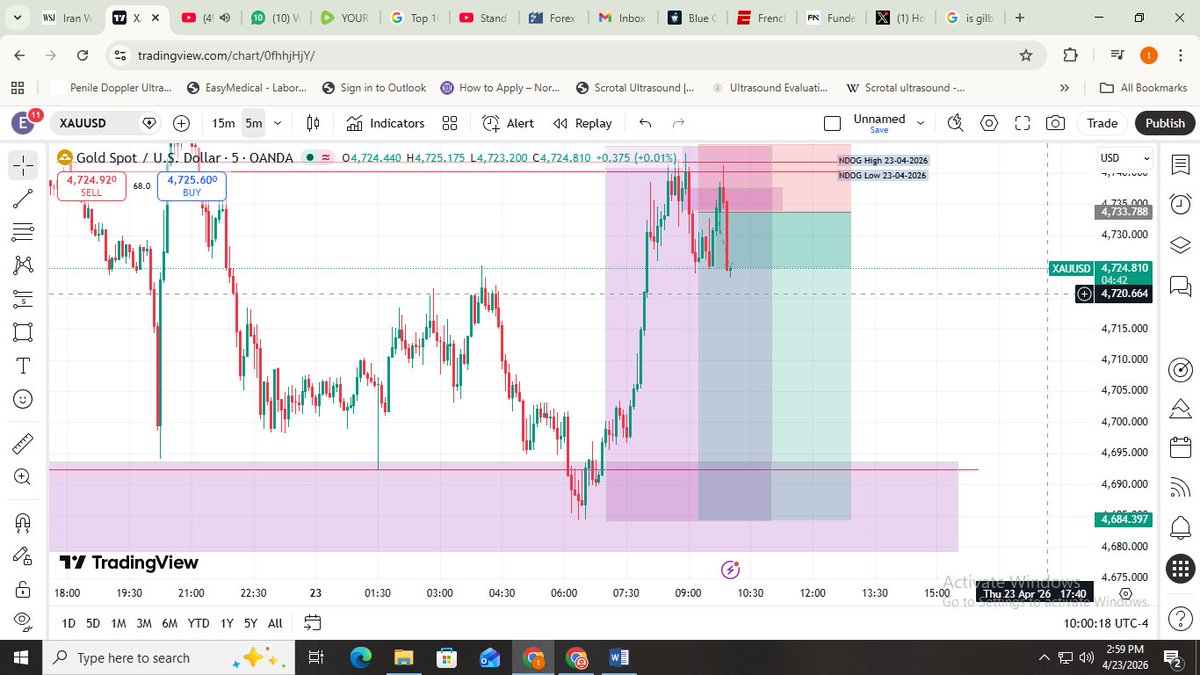Open the USD currency dropdown
1200x675 pixels.
(x=1125, y=158)
